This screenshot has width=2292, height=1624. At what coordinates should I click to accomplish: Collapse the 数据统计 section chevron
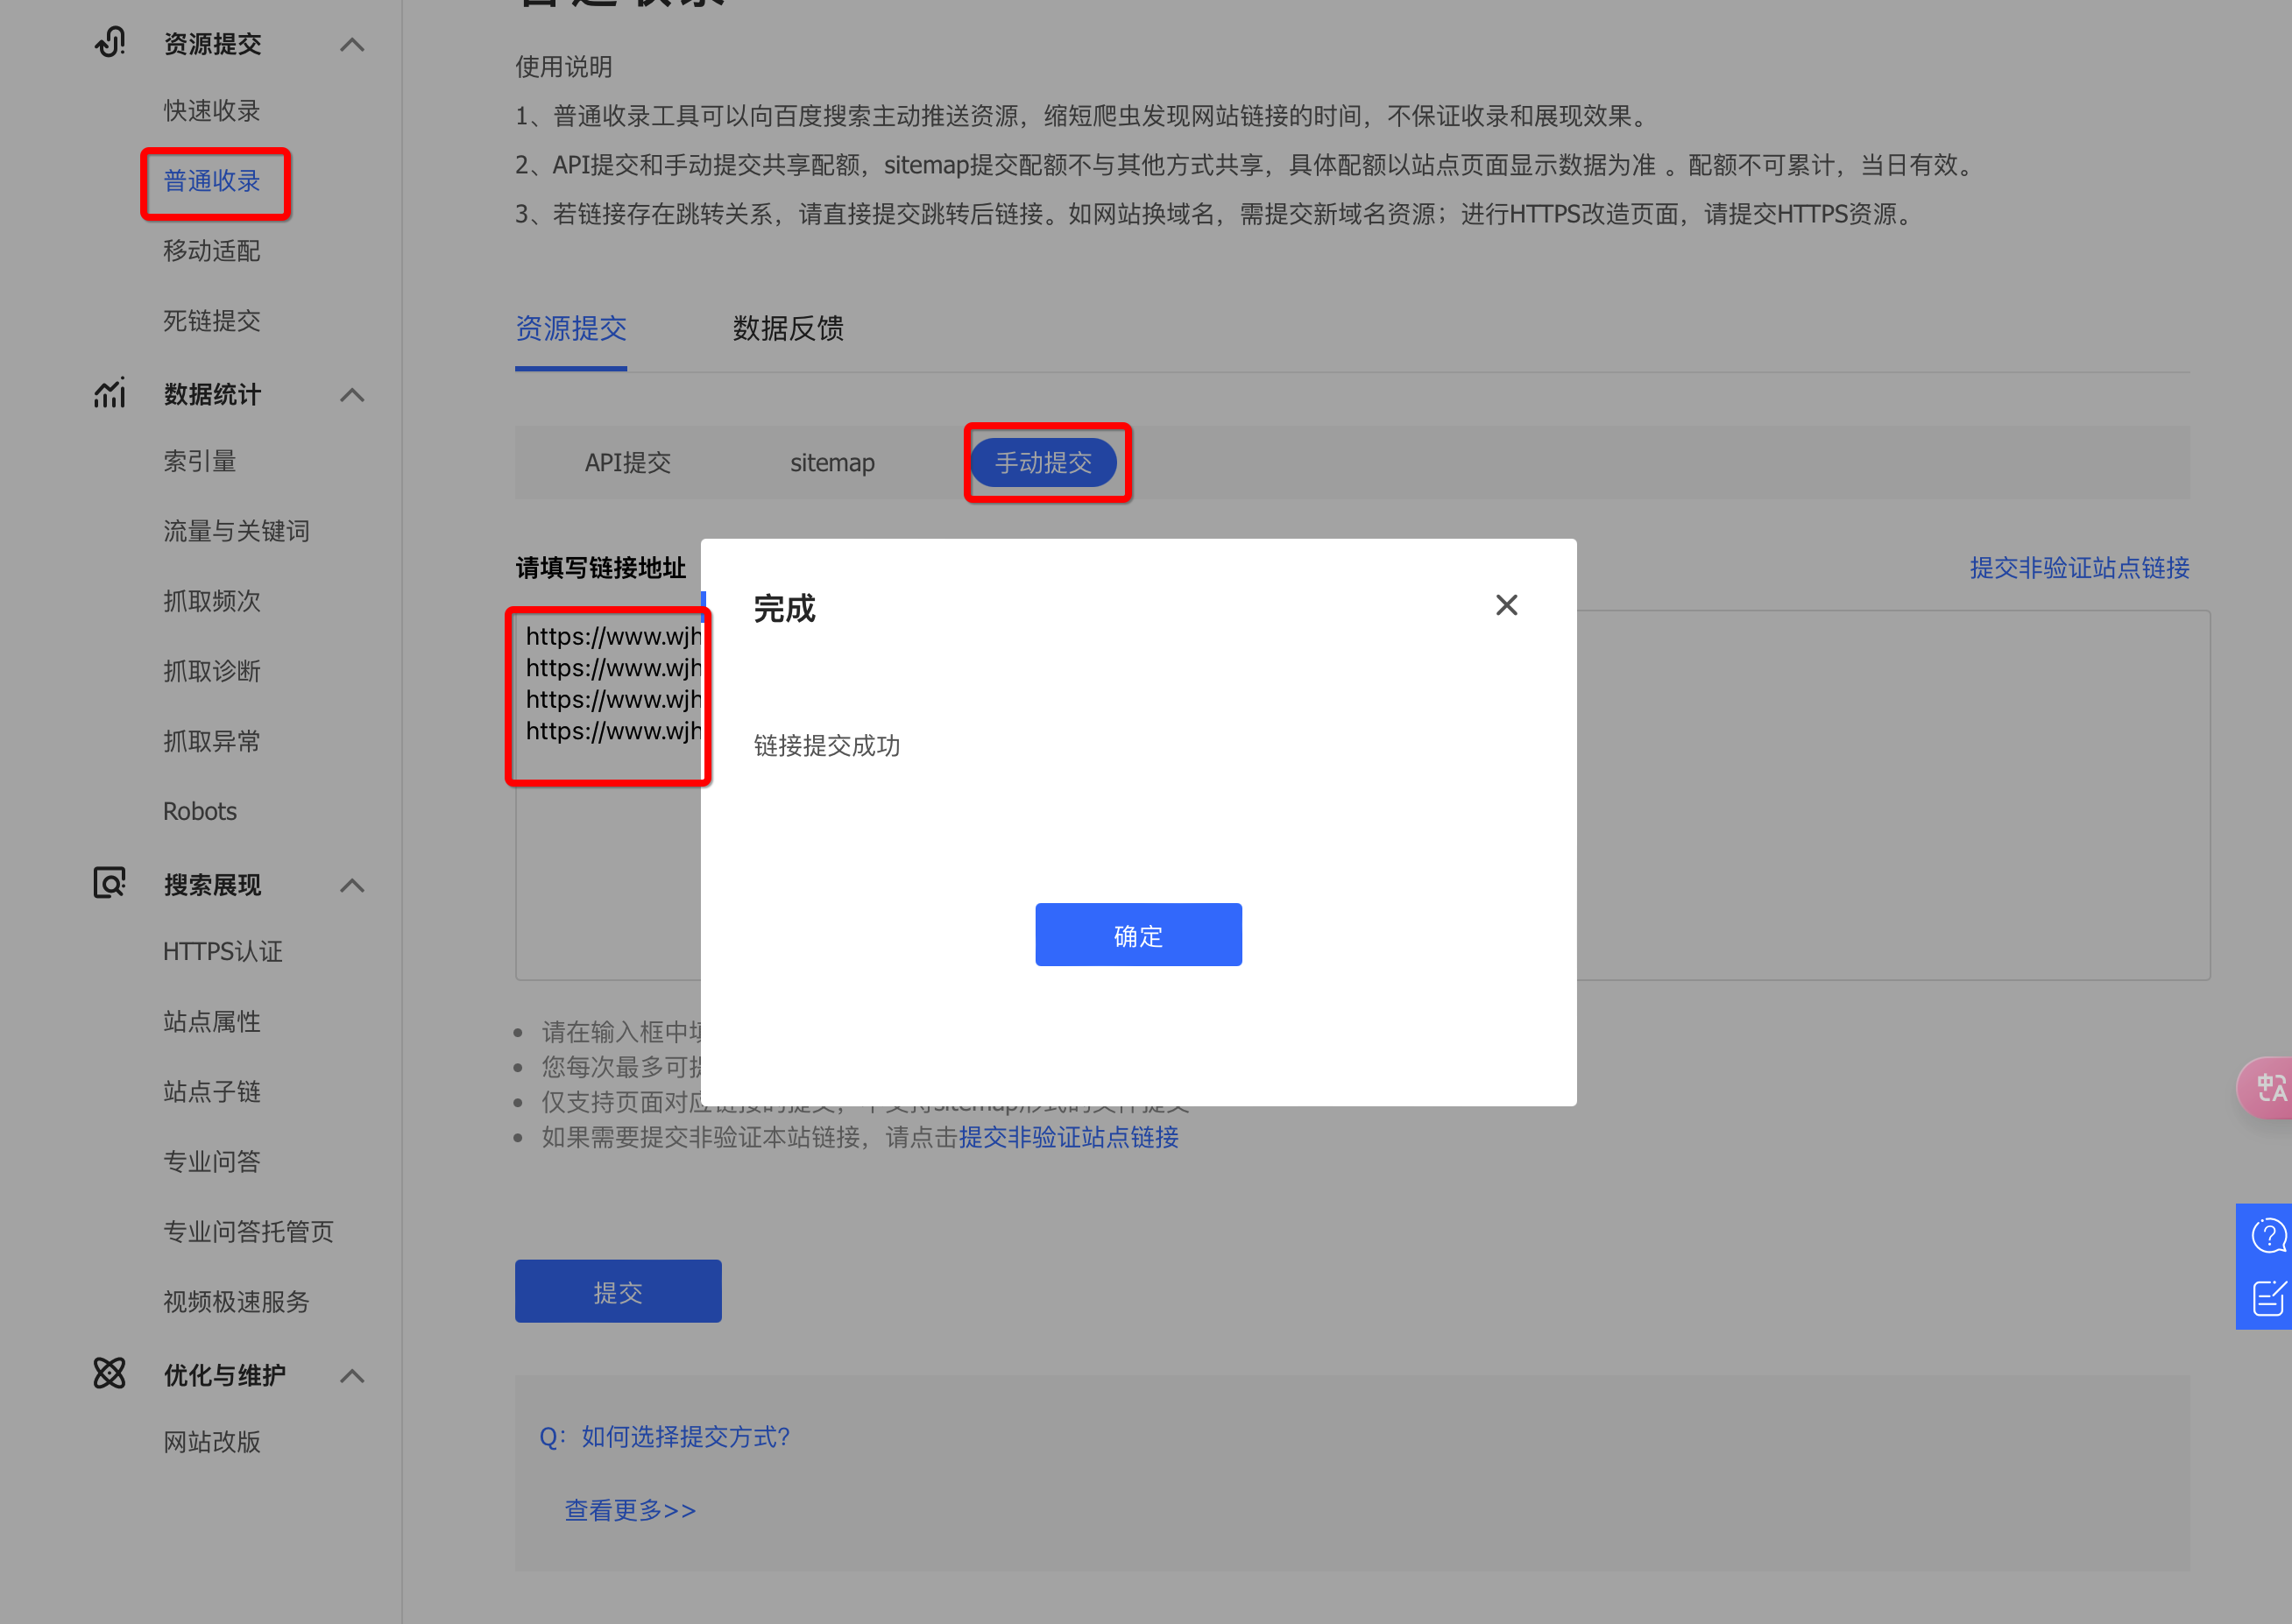352,395
